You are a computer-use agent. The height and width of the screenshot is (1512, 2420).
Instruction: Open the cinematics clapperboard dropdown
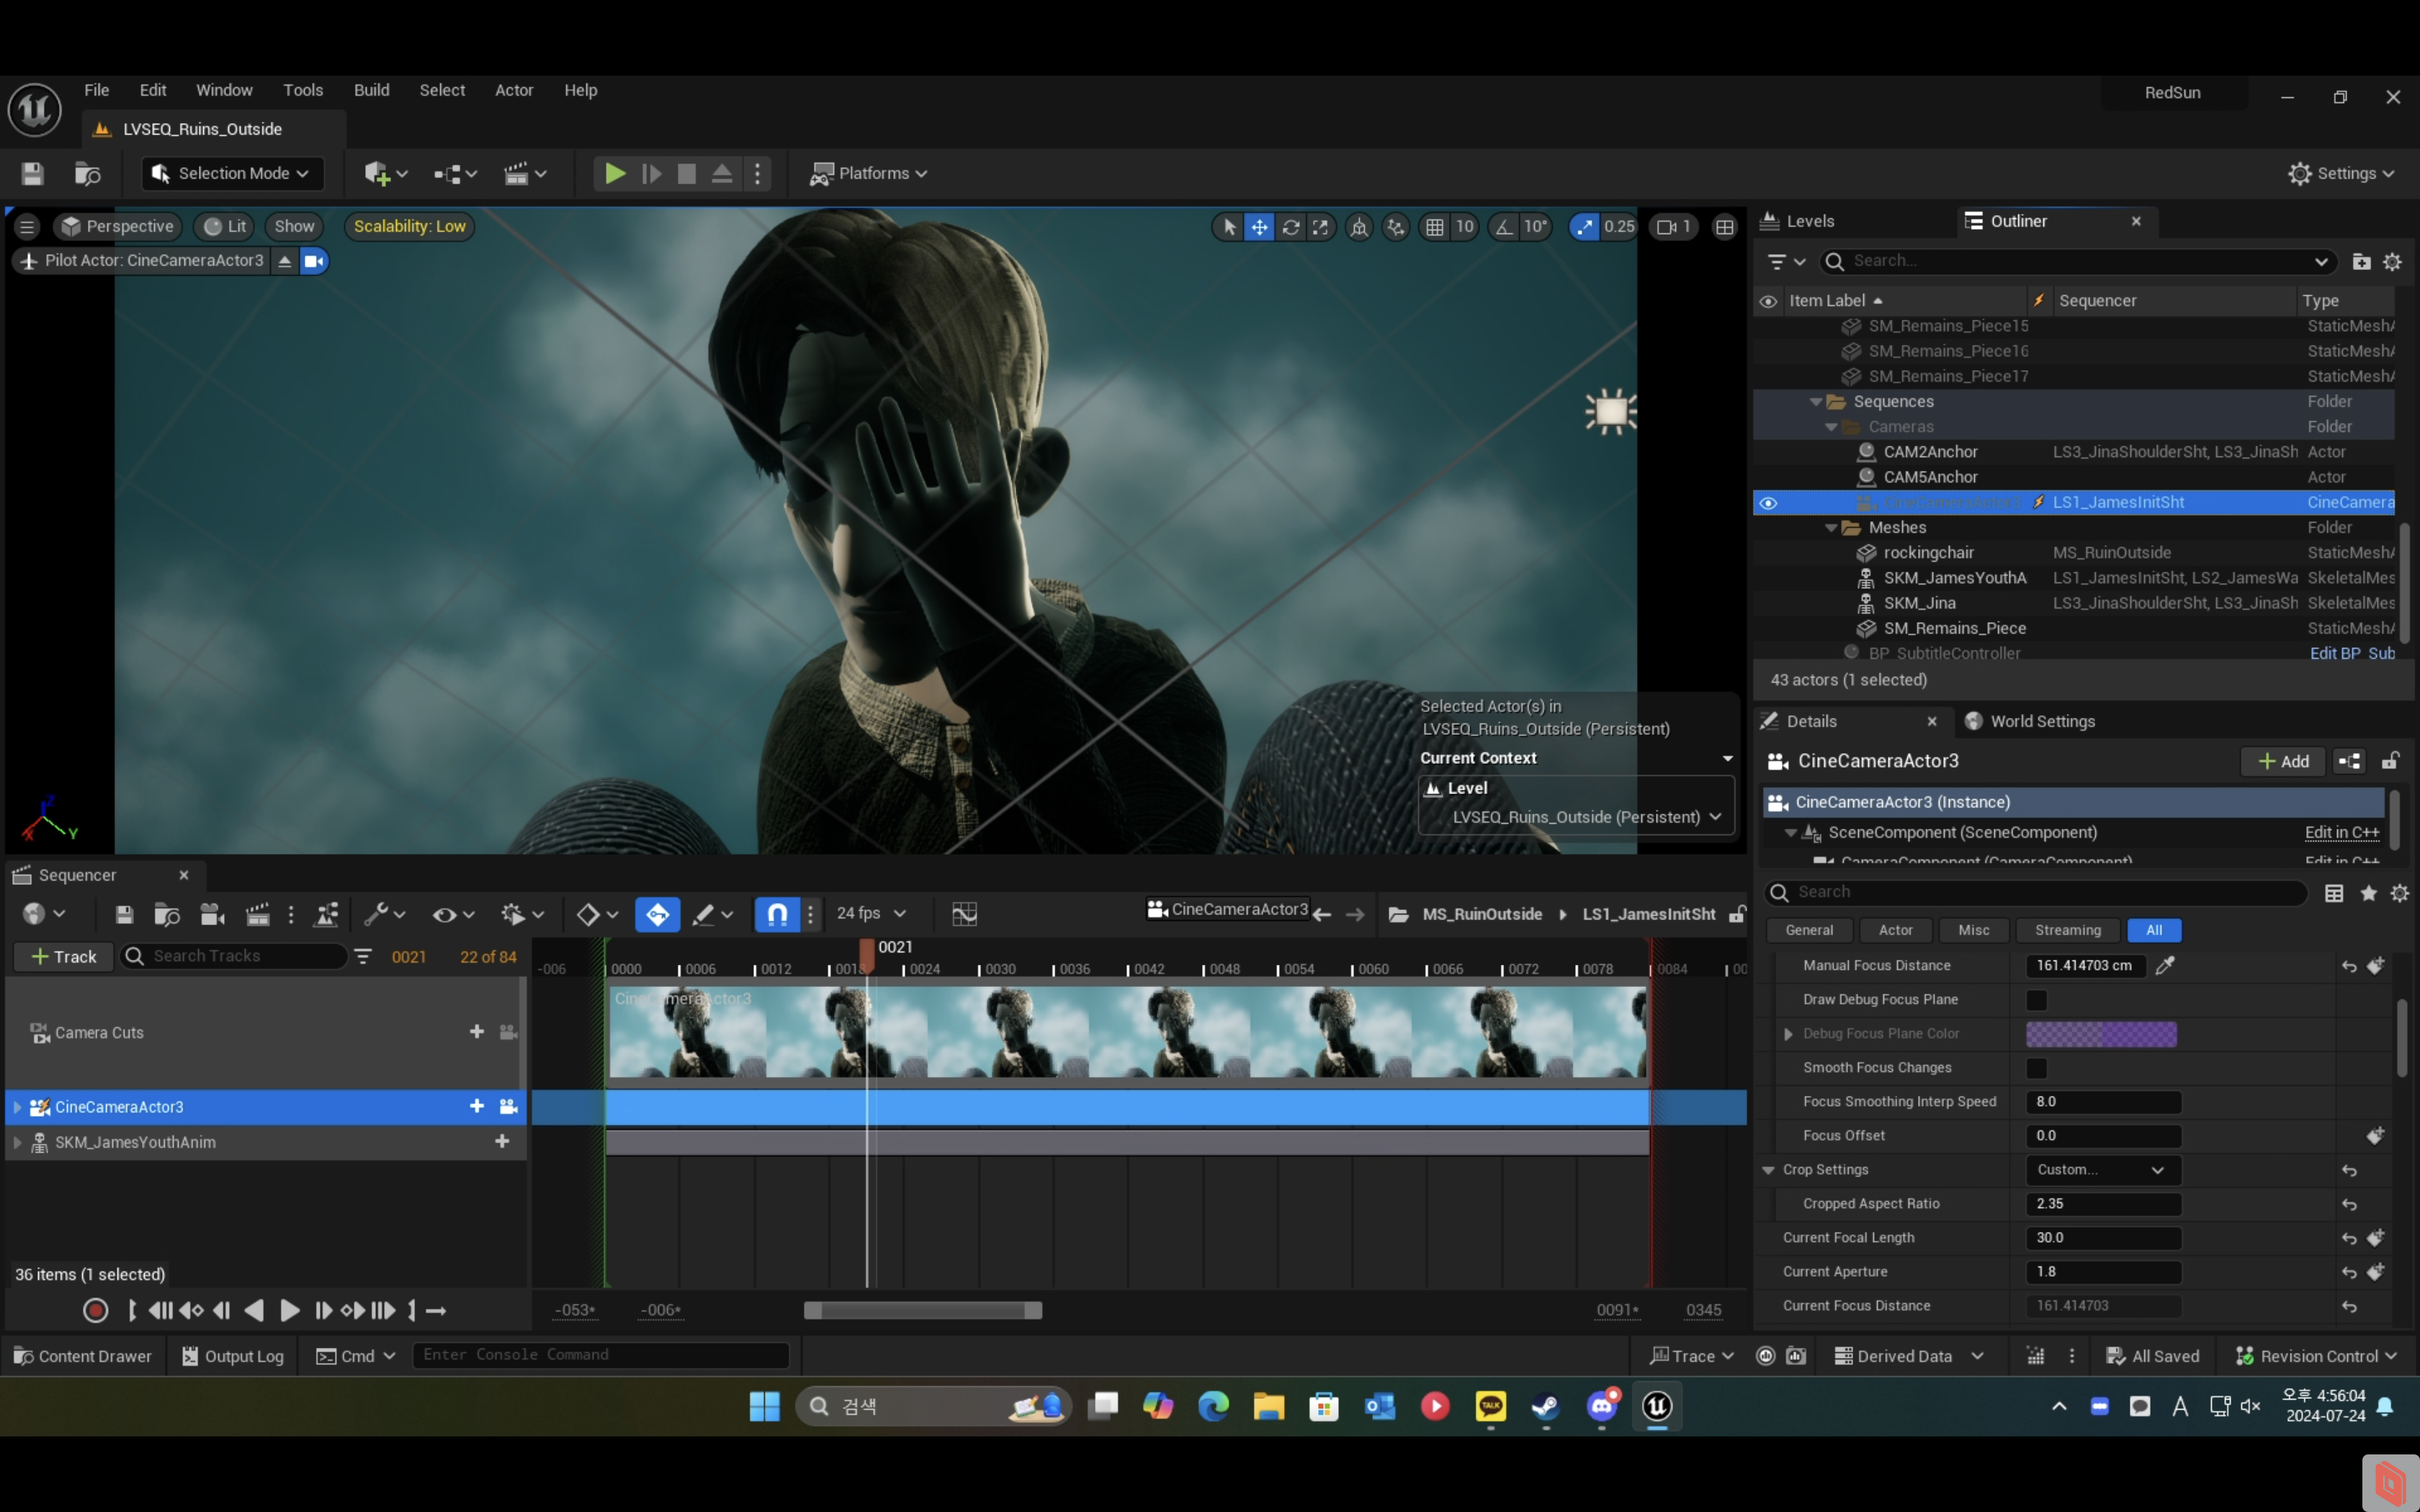pos(525,174)
